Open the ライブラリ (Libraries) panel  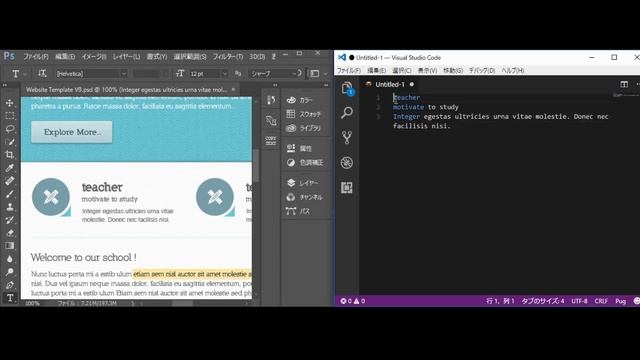pyautogui.click(x=305, y=128)
